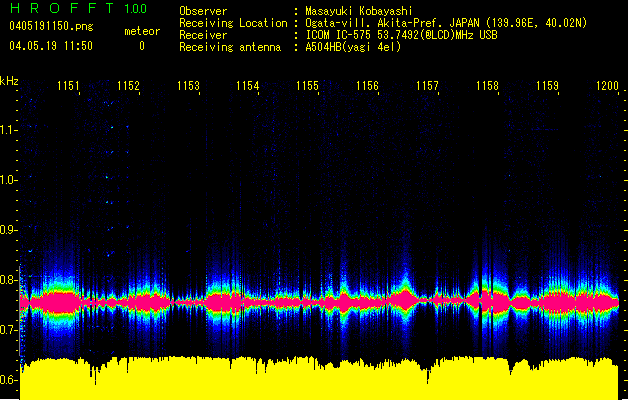Click the meteor count value 0

click(x=142, y=46)
